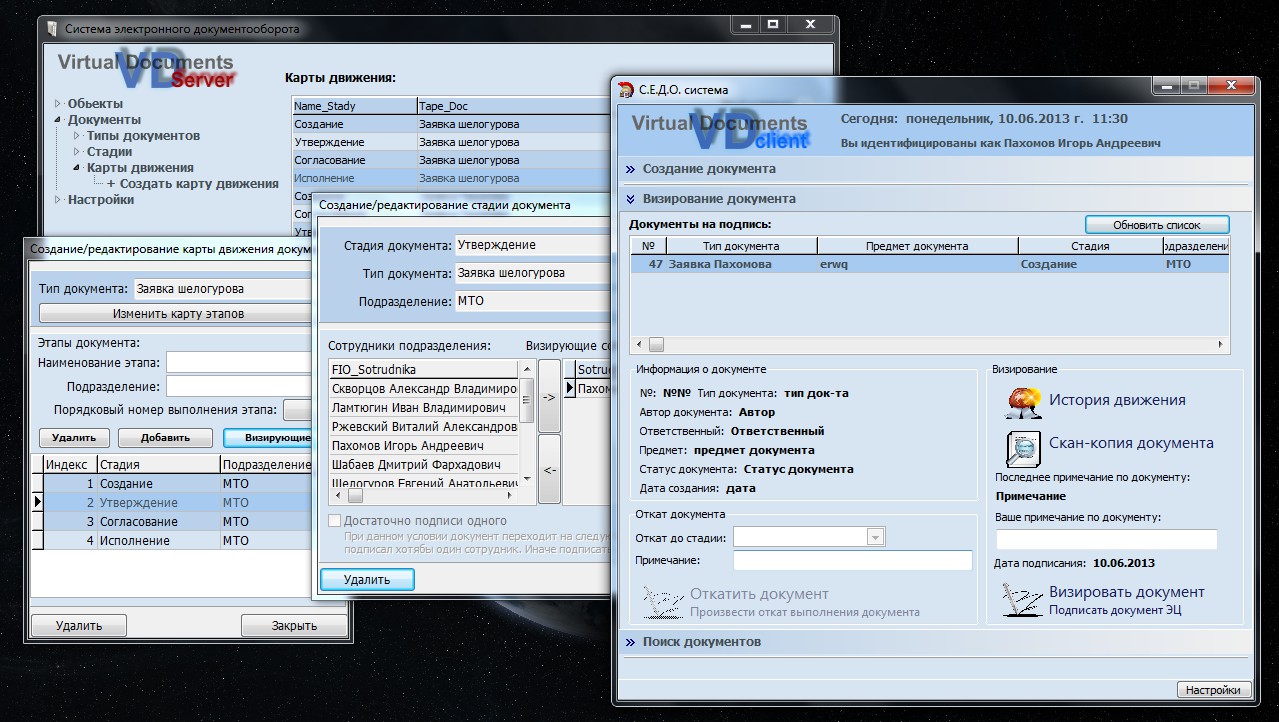Click the Закрыть button

(294, 626)
